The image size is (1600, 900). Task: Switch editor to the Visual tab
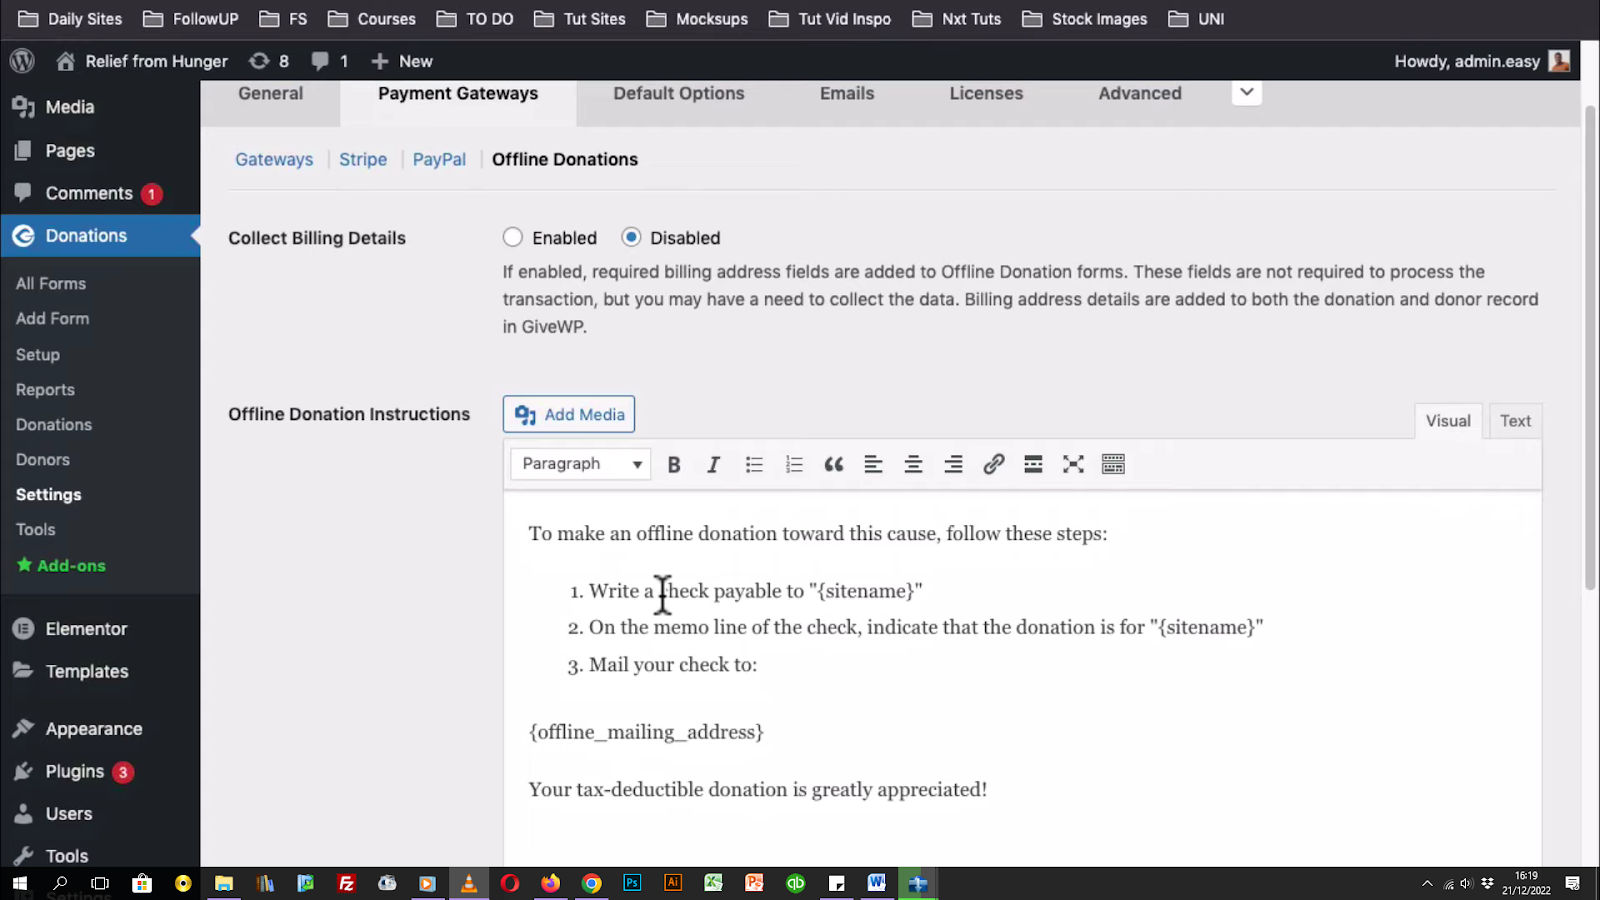click(1448, 421)
